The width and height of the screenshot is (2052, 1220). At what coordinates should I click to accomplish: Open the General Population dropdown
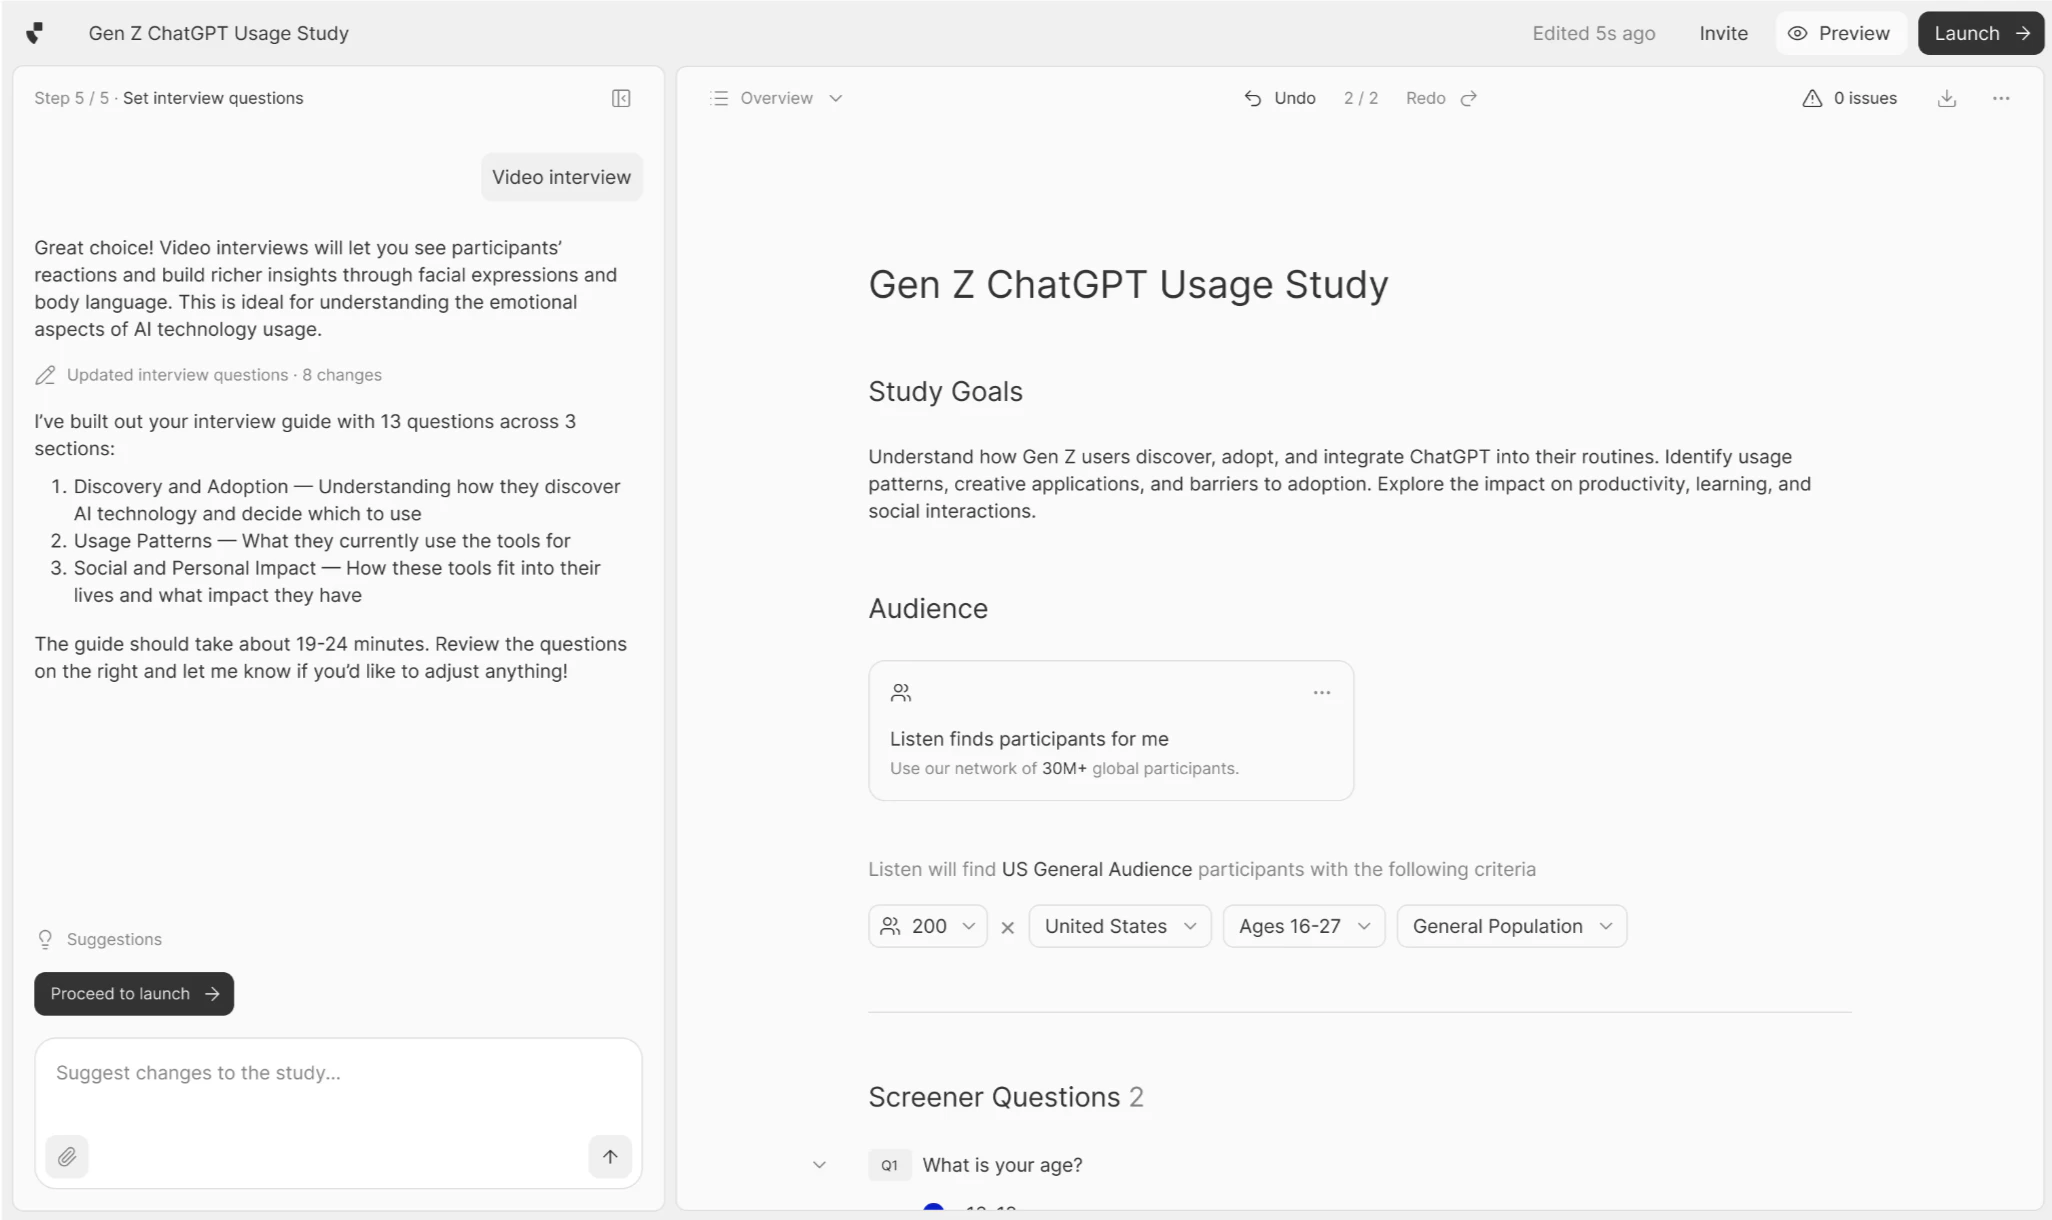pyautogui.click(x=1511, y=926)
